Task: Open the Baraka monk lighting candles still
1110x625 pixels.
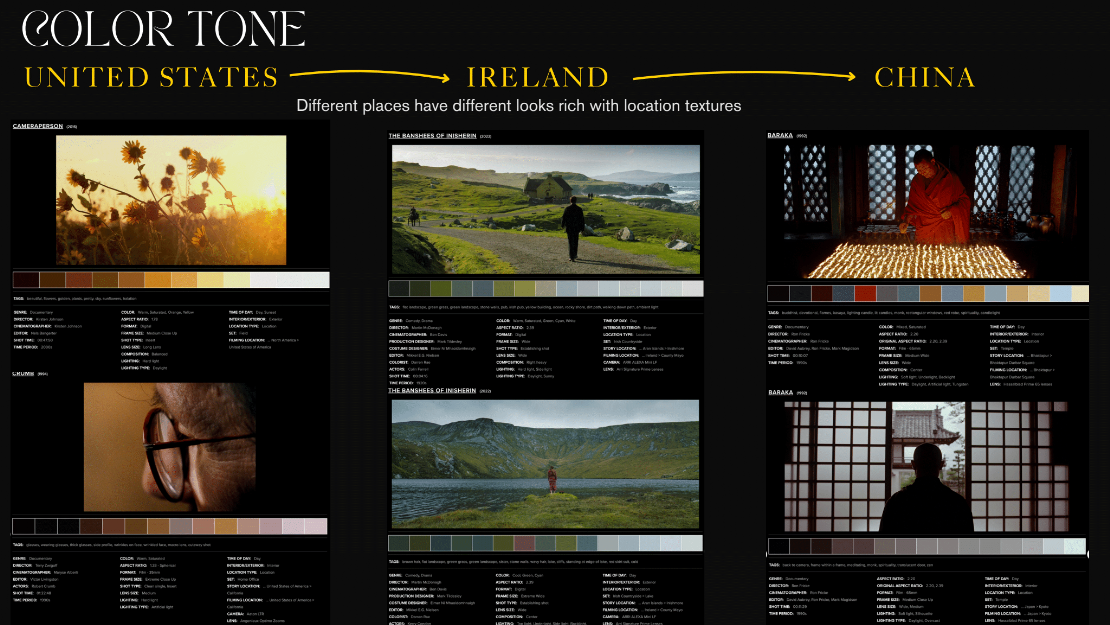Action: pyautogui.click(x=927, y=210)
